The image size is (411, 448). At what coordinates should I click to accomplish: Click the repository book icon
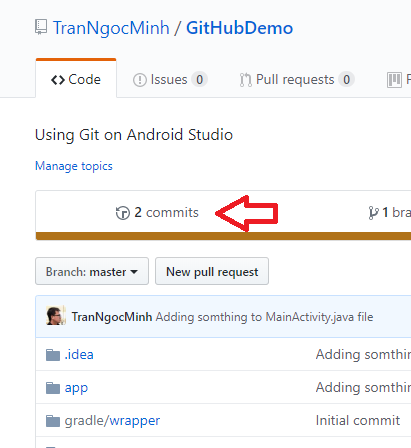point(41,27)
